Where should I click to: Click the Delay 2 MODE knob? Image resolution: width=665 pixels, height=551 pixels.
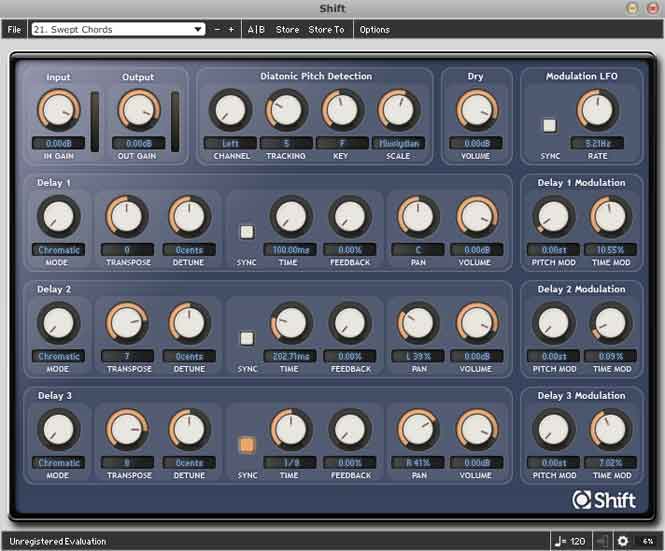[x=59, y=323]
